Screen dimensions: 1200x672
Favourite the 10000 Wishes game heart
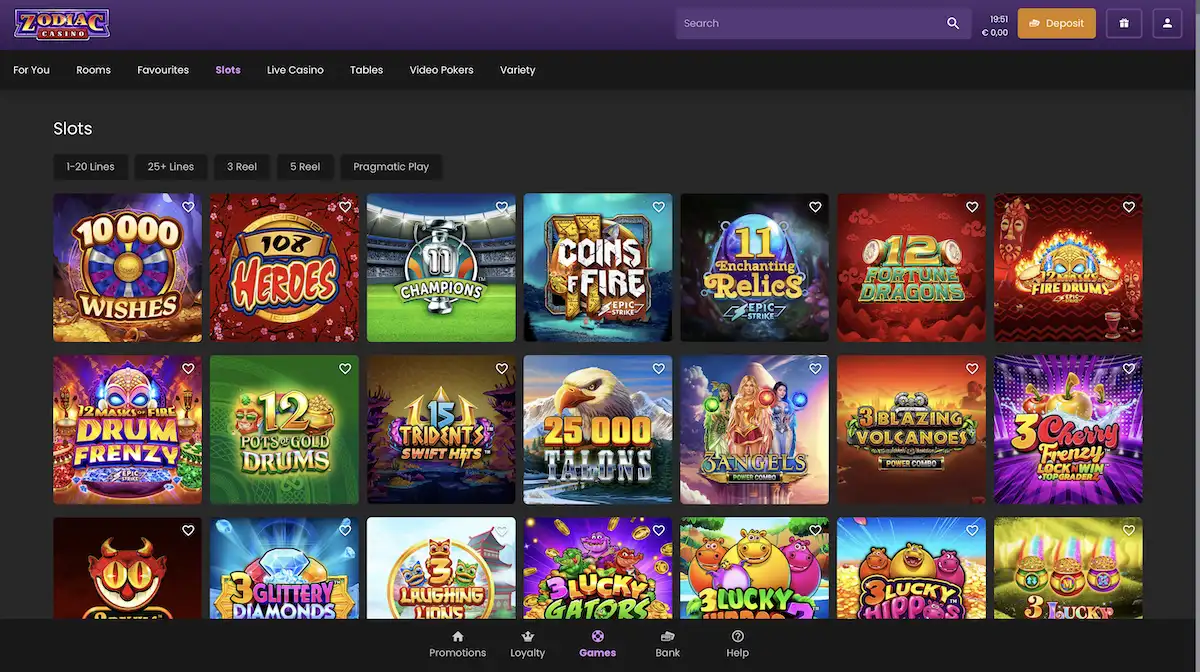pos(188,207)
